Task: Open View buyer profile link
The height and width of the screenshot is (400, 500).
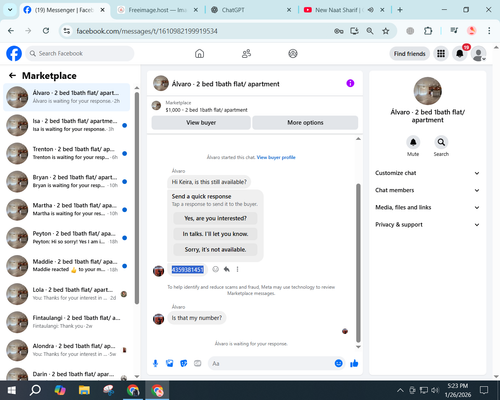Action: 276,157
